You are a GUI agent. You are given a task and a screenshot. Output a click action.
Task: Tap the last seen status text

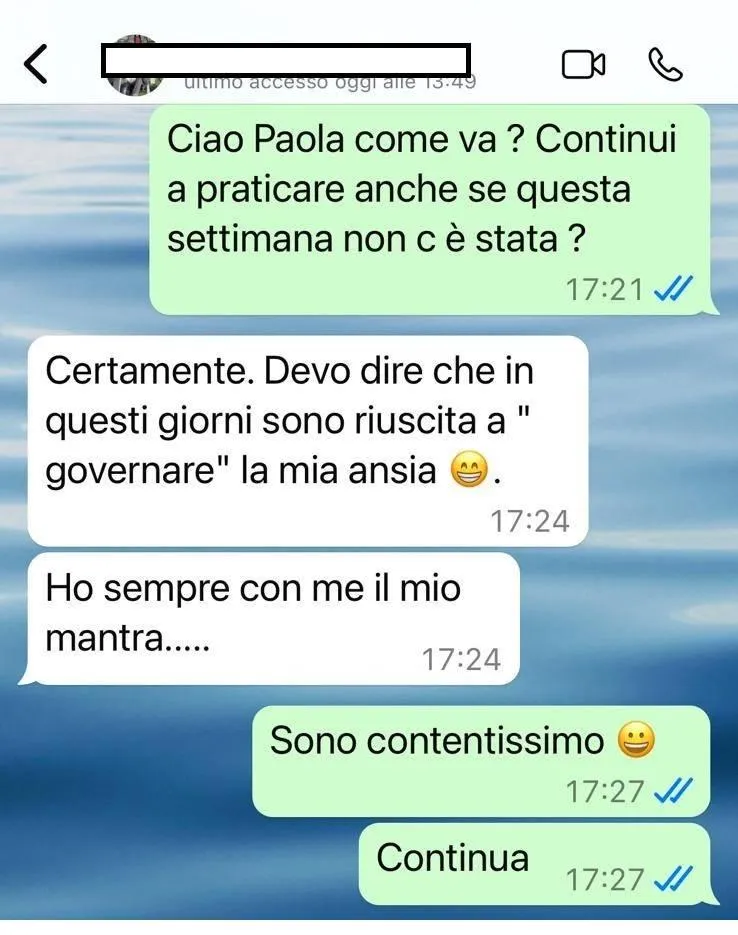click(330, 82)
